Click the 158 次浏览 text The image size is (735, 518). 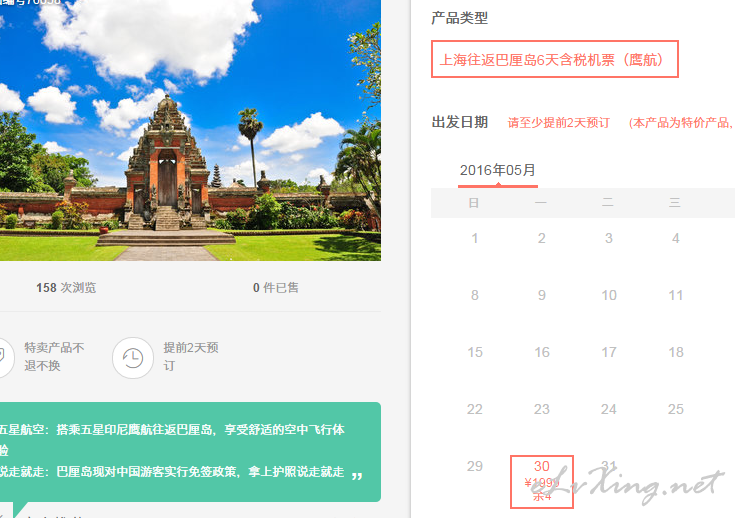coord(66,287)
